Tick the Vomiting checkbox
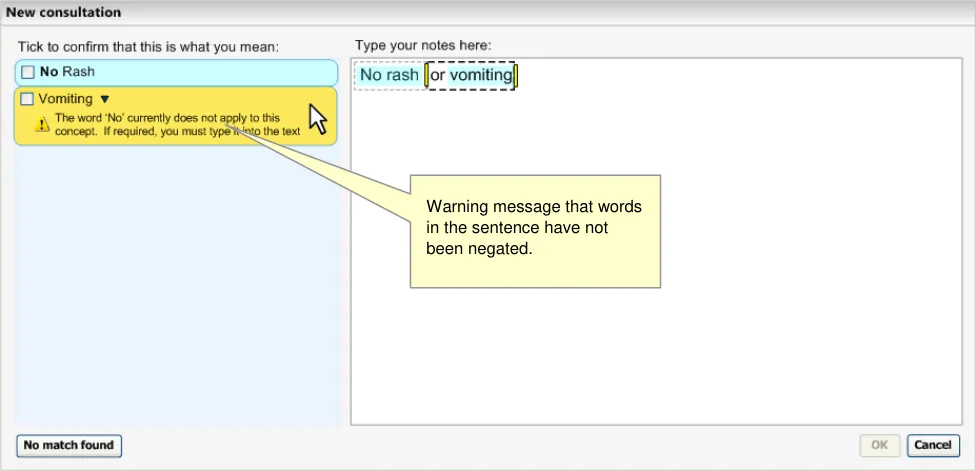The image size is (976, 471). [x=28, y=99]
